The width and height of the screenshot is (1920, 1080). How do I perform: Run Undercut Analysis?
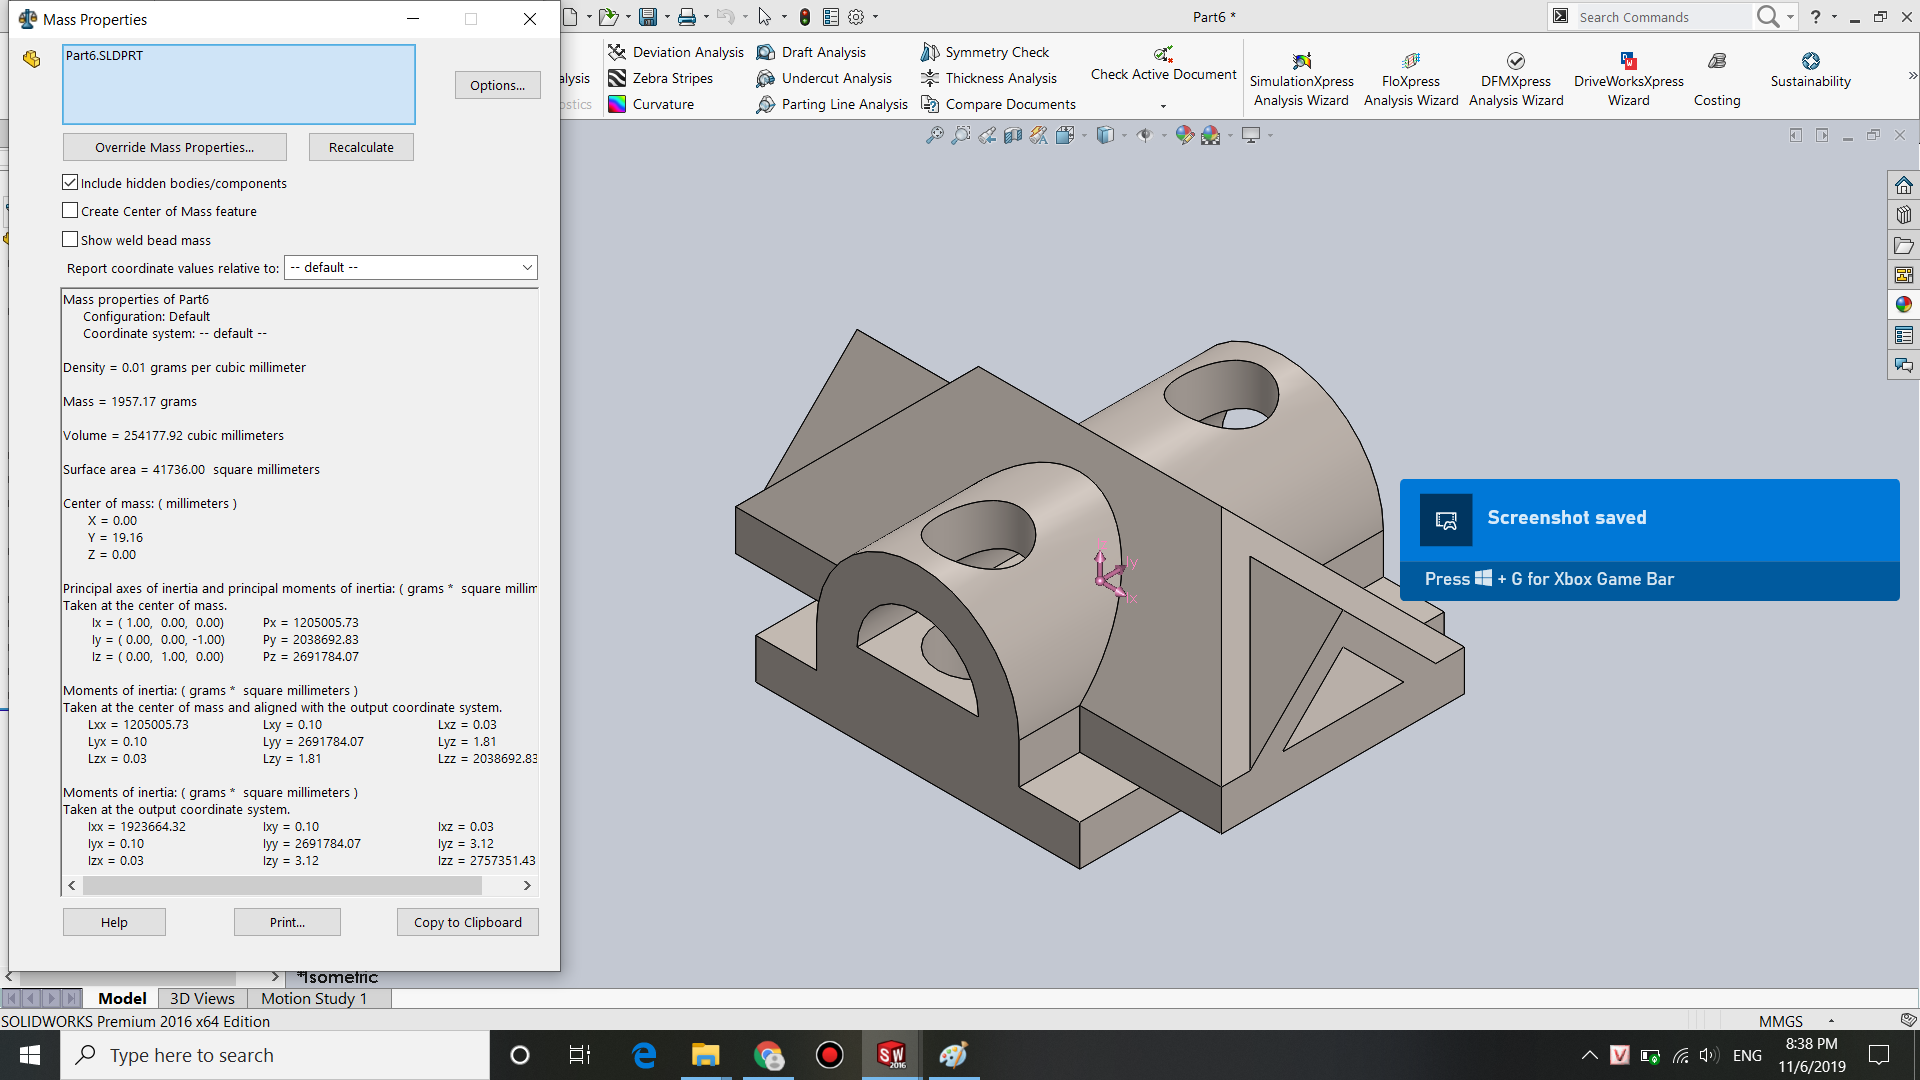click(824, 78)
